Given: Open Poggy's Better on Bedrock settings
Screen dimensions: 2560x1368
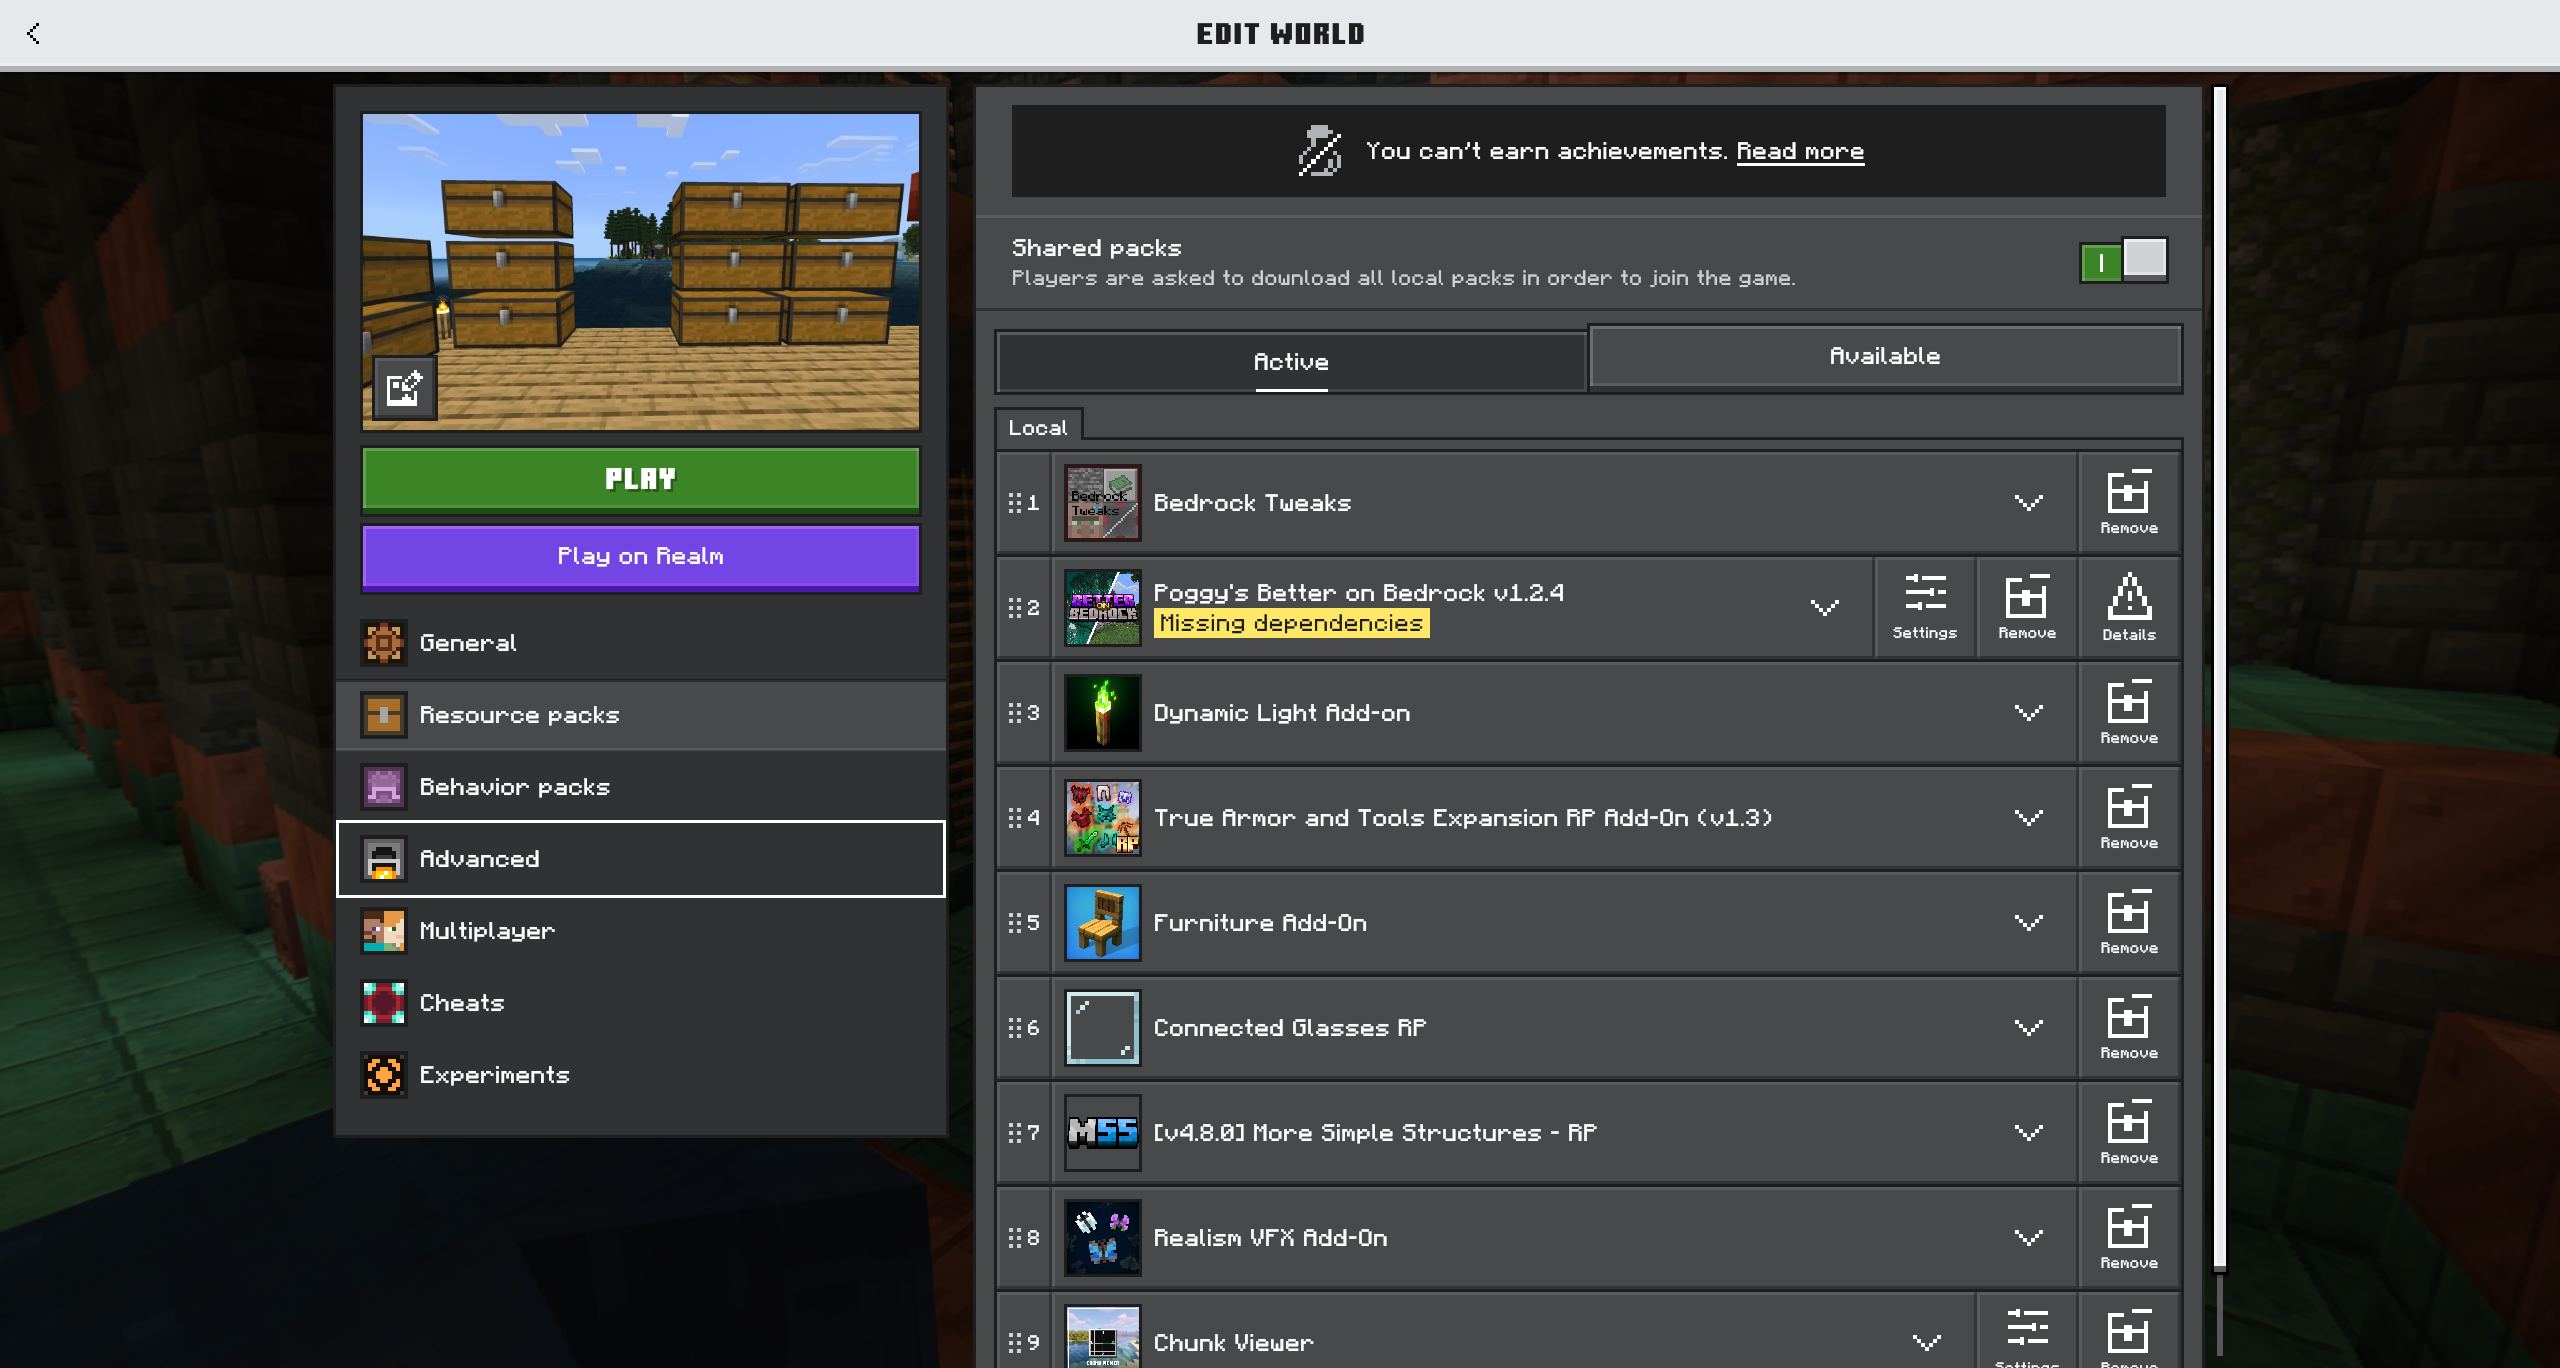Looking at the screenshot, I should (x=1924, y=607).
